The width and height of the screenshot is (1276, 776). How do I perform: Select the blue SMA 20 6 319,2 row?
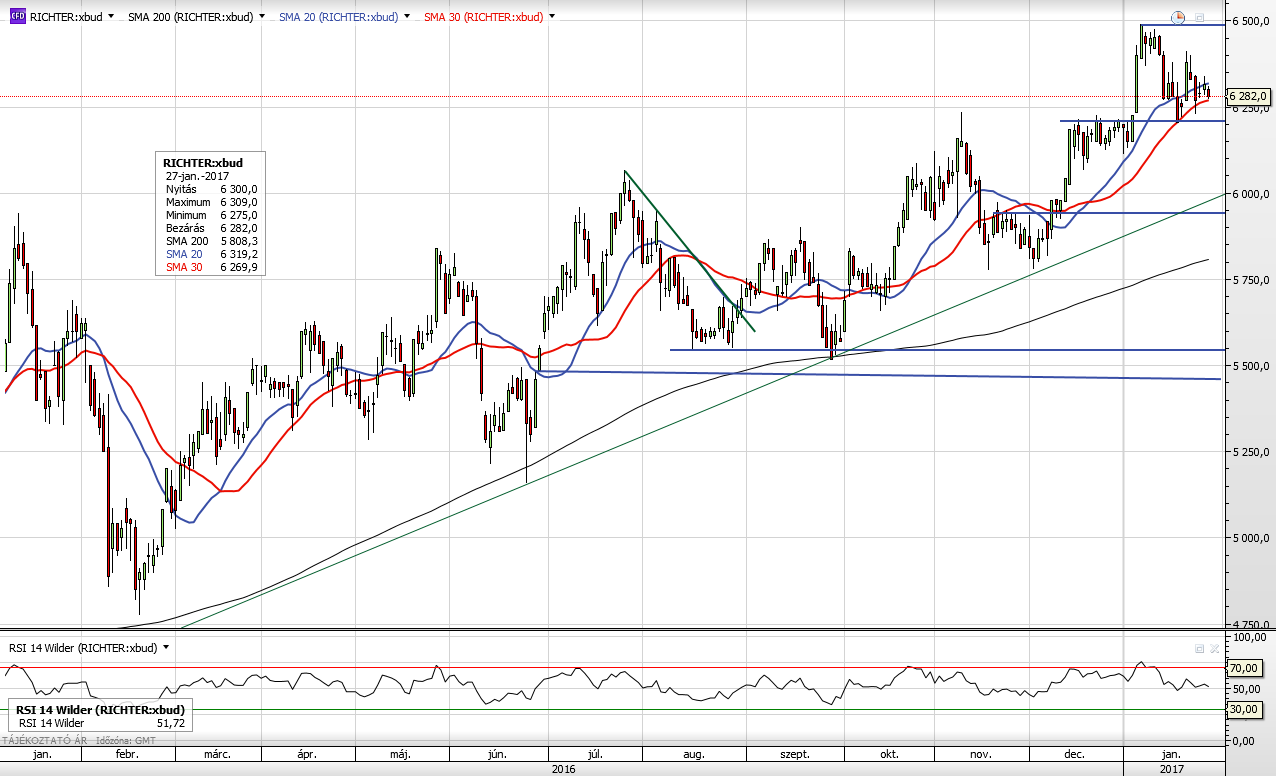[212, 254]
